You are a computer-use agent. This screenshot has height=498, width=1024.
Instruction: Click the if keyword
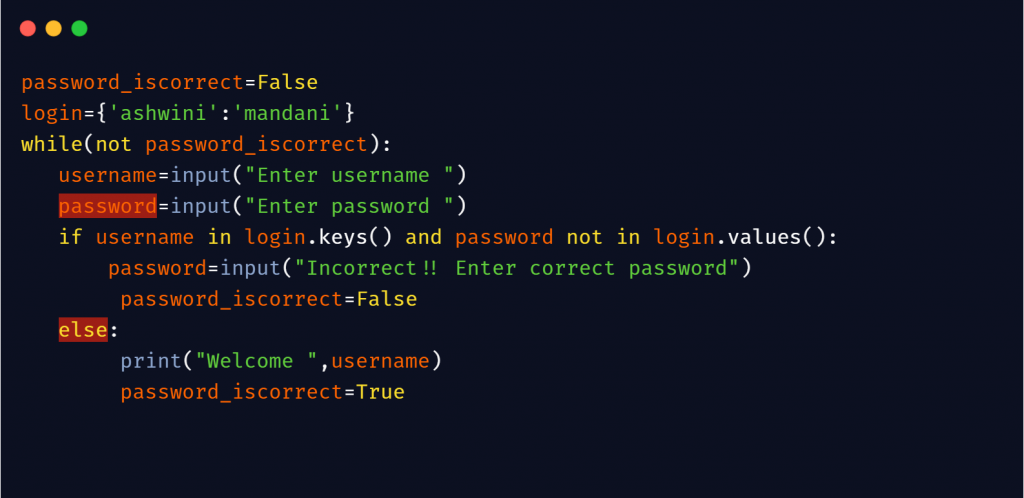(71, 237)
